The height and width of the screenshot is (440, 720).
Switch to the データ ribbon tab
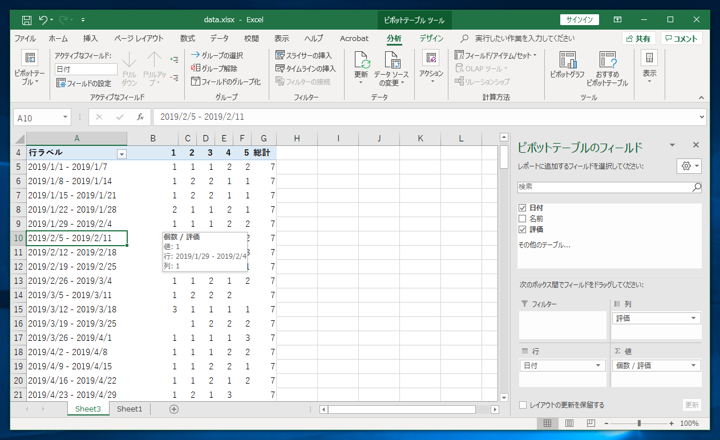219,38
